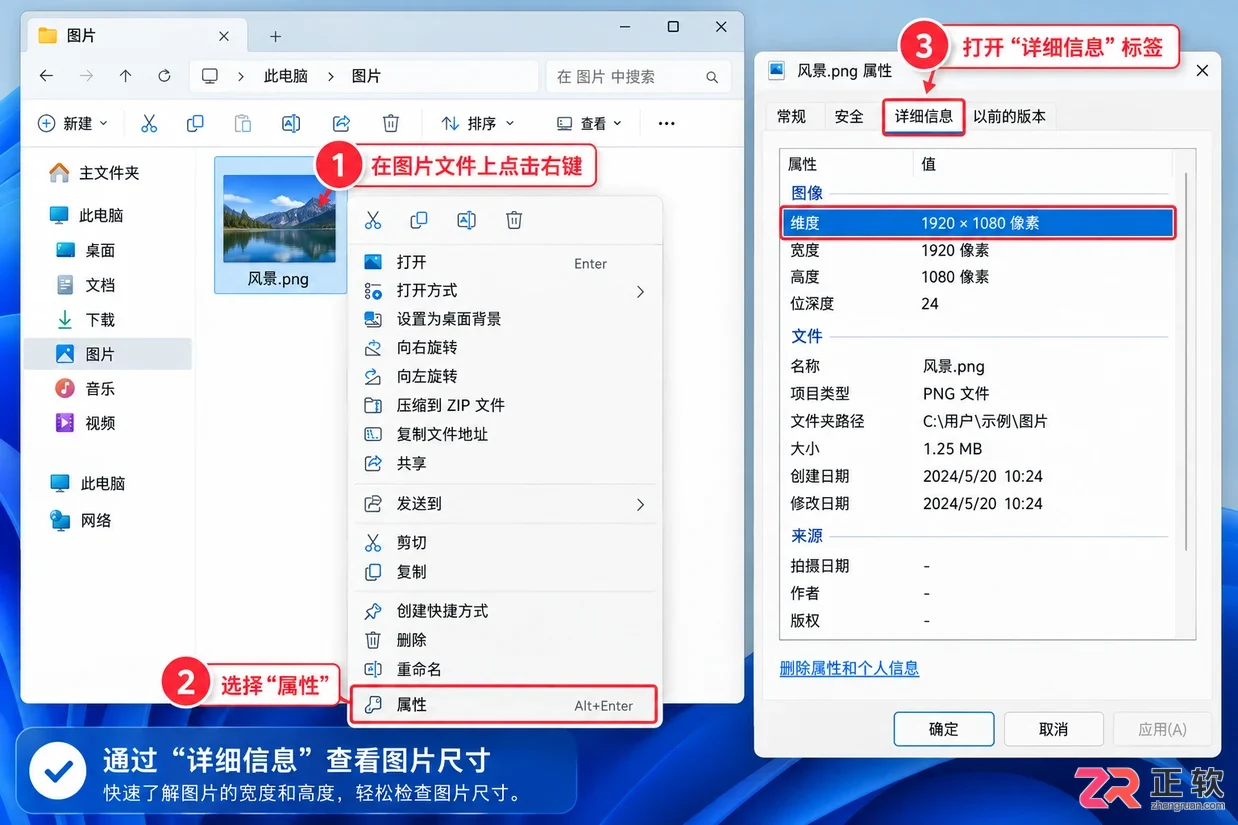
Task: Click the properties list vertical scrollbar
Action: click(x=1185, y=360)
